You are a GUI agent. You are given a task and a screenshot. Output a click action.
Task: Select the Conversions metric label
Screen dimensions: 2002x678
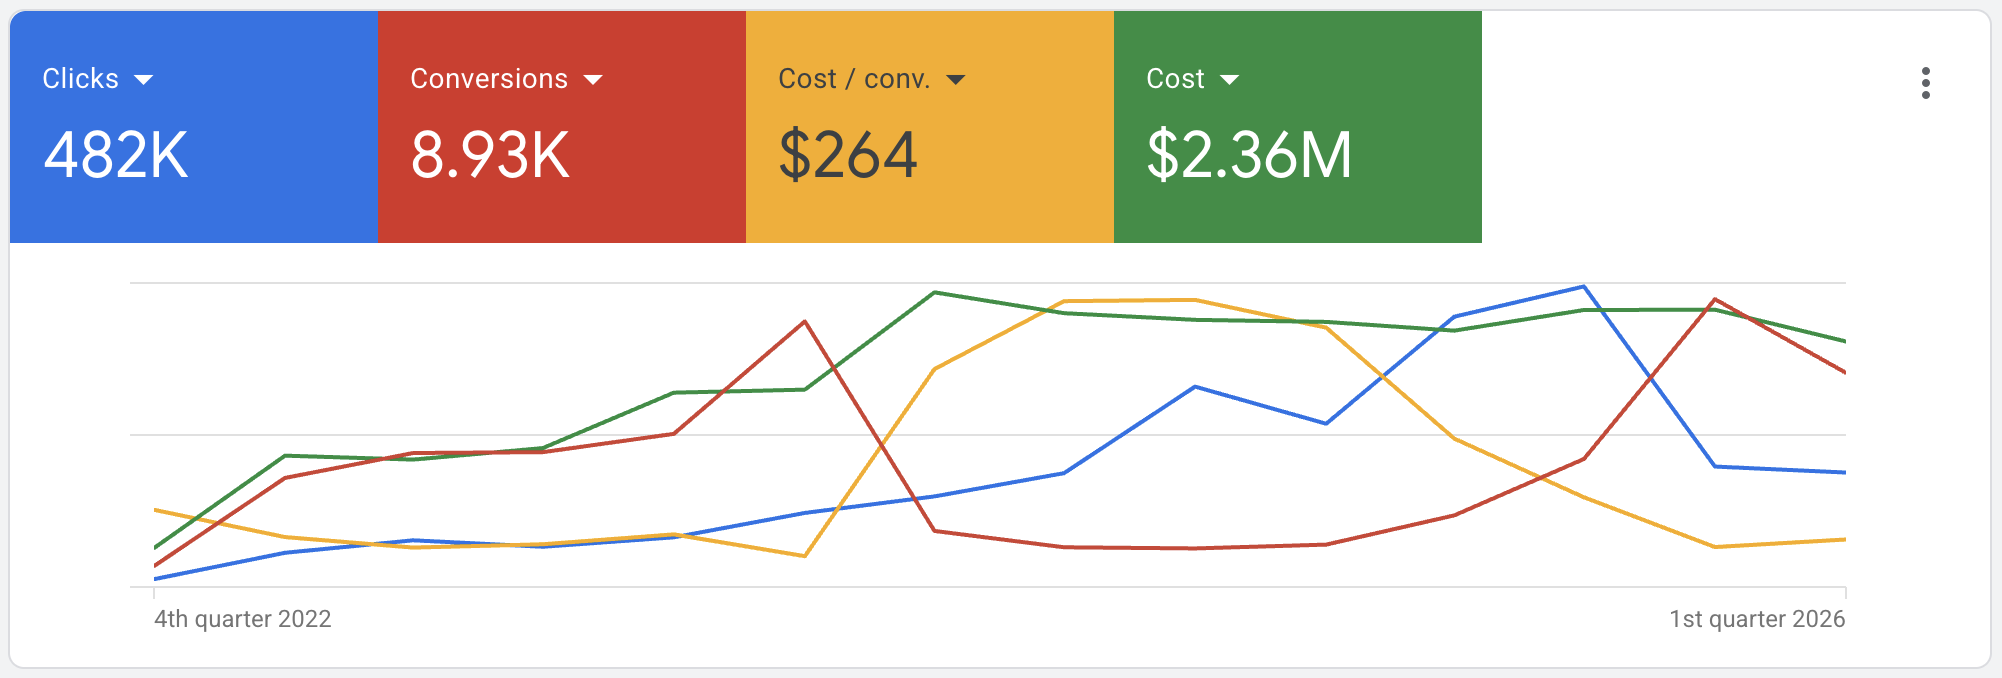point(489,79)
